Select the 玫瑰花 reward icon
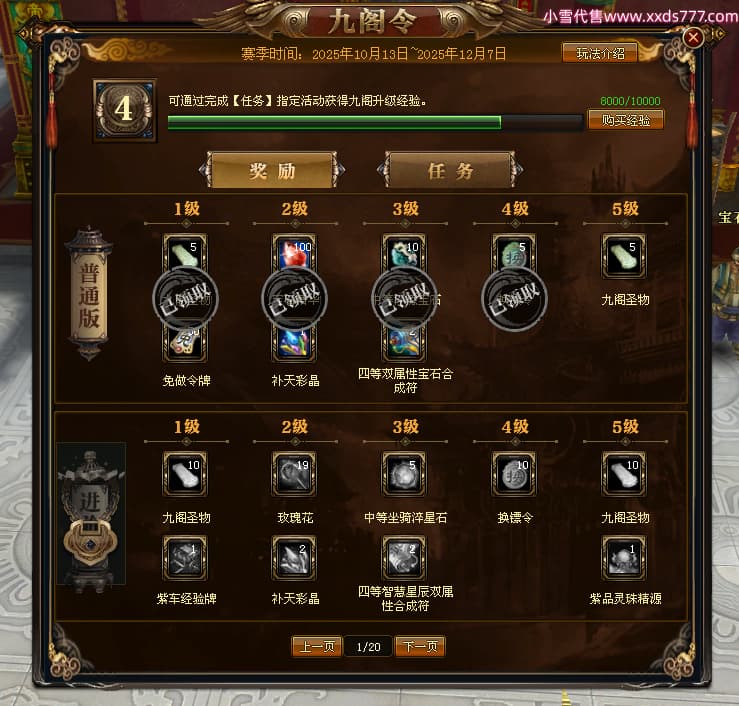The height and width of the screenshot is (706, 739). pos(294,474)
